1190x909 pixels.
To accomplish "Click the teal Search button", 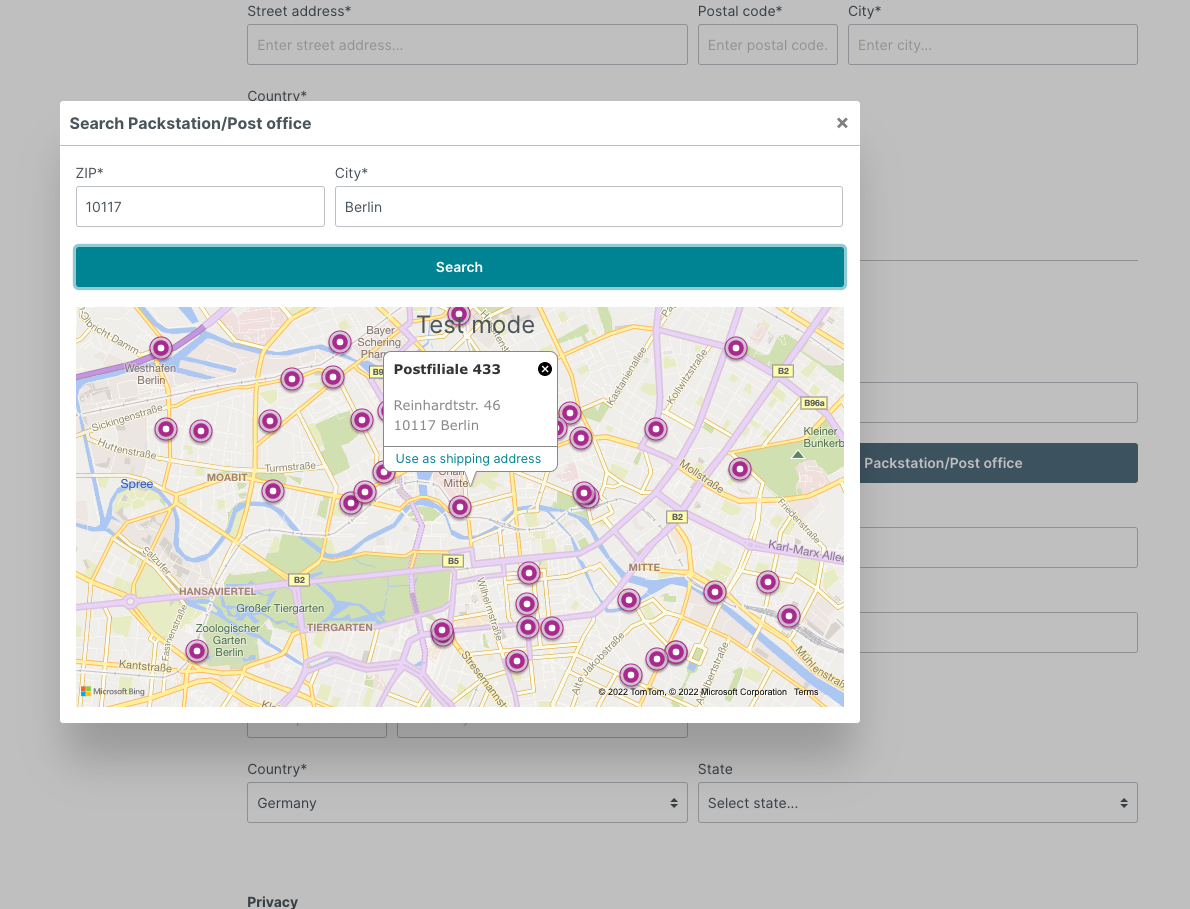I will tap(460, 267).
